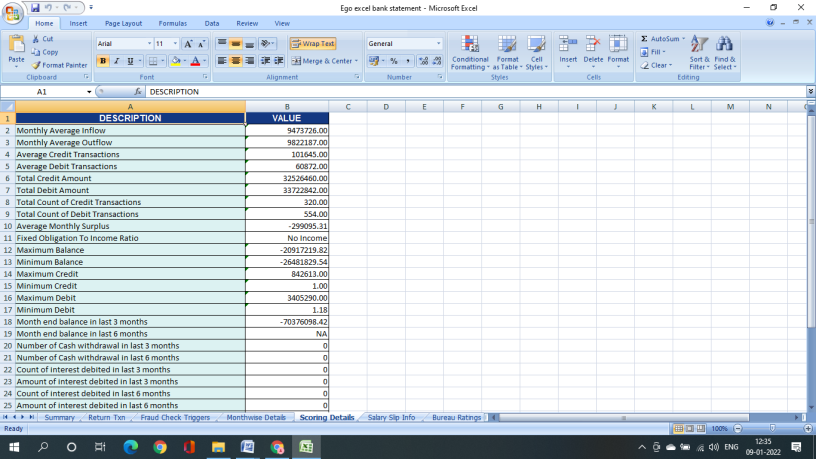Toggle Italic formatting
The image size is (816, 459).
116,61
